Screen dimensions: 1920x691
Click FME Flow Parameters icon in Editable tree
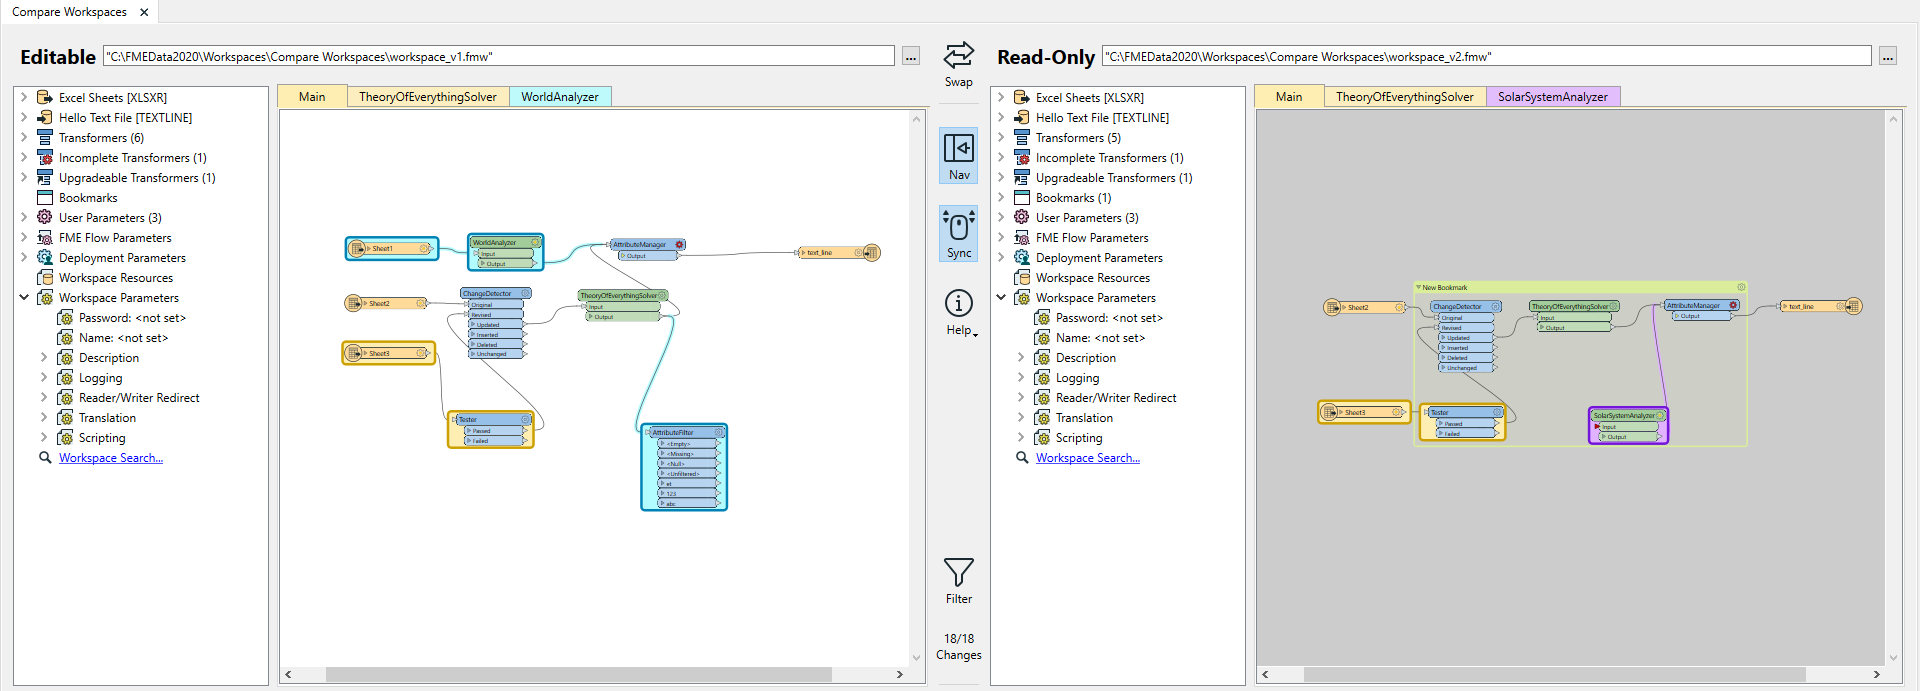[45, 237]
